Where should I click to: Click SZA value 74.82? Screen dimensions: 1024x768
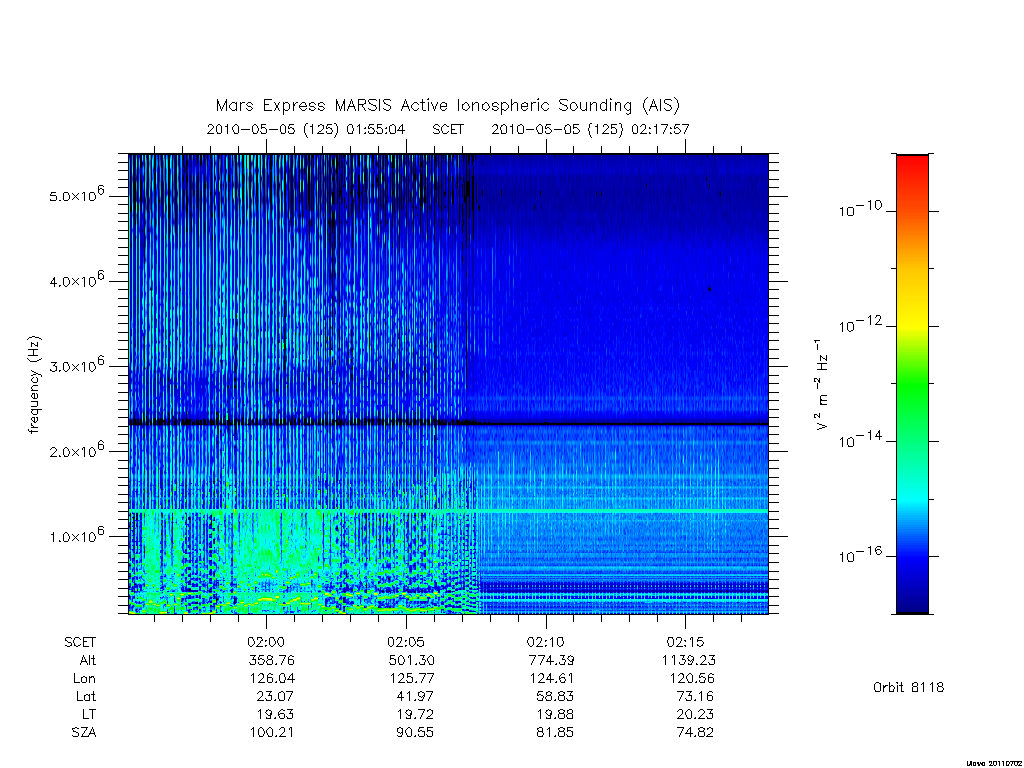[695, 733]
